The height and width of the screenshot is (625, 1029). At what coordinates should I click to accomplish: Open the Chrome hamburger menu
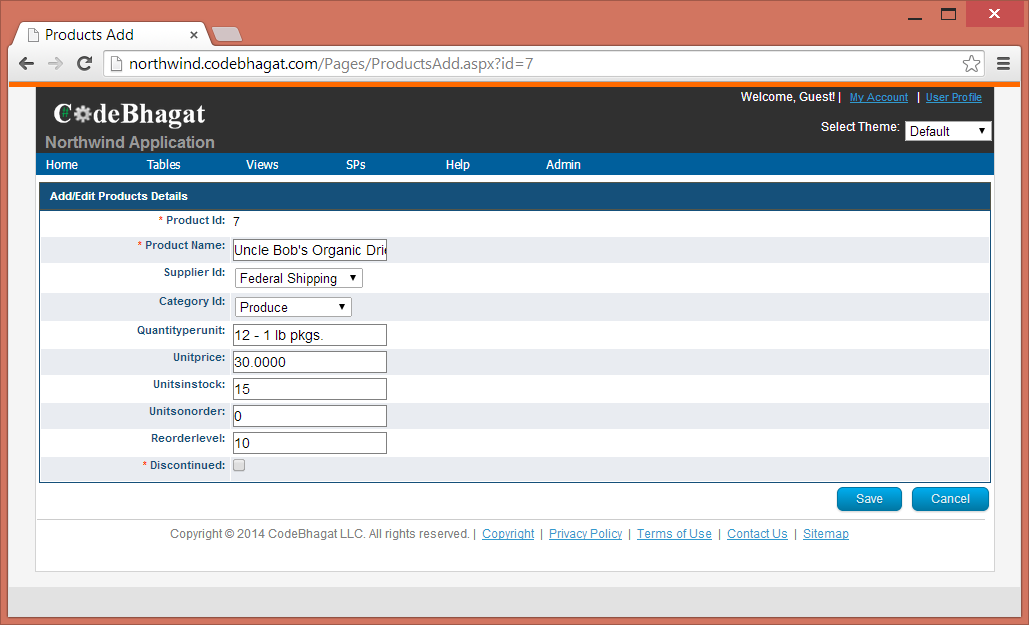click(1003, 64)
